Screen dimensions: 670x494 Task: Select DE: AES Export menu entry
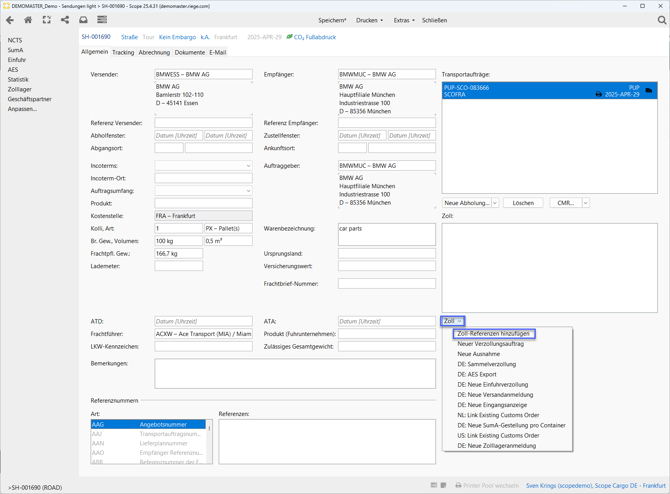point(477,374)
